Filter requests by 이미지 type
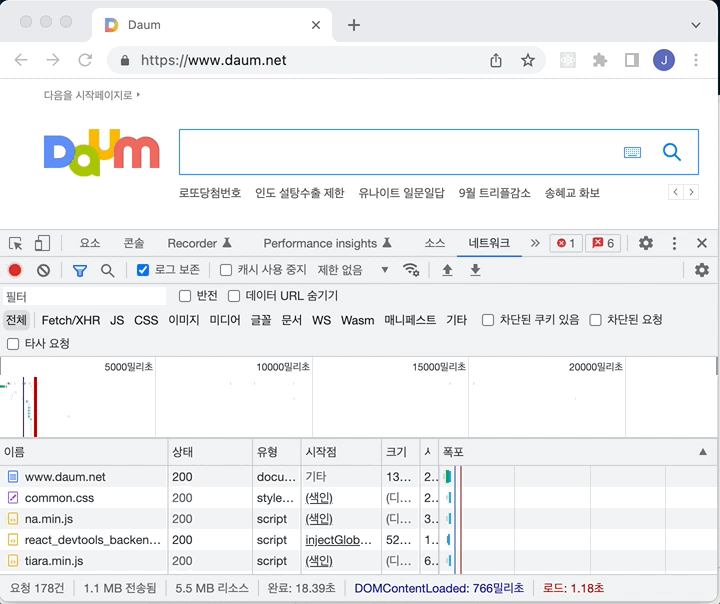The image size is (720, 604). [x=184, y=320]
